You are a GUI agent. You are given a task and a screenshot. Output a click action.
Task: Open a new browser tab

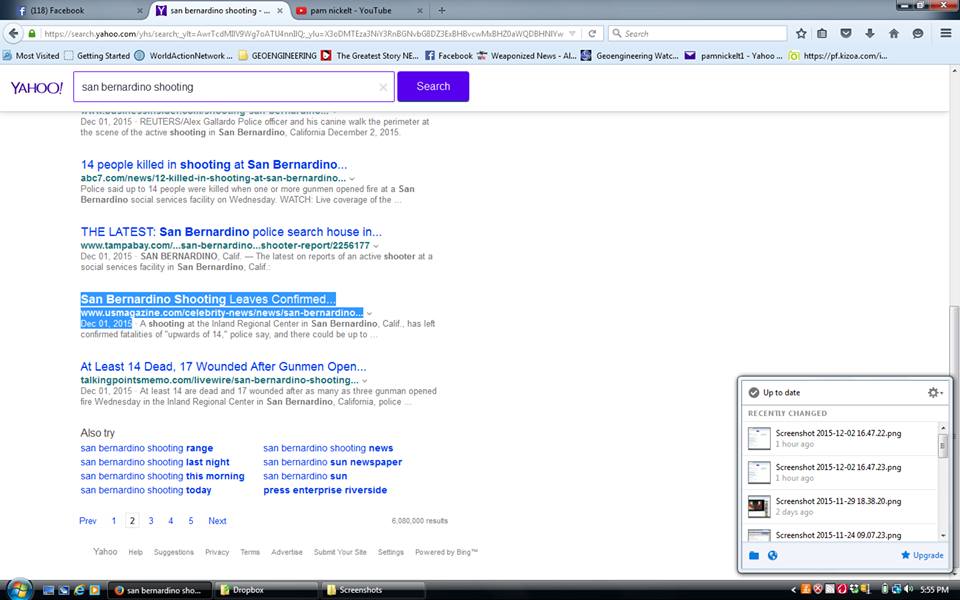441,10
